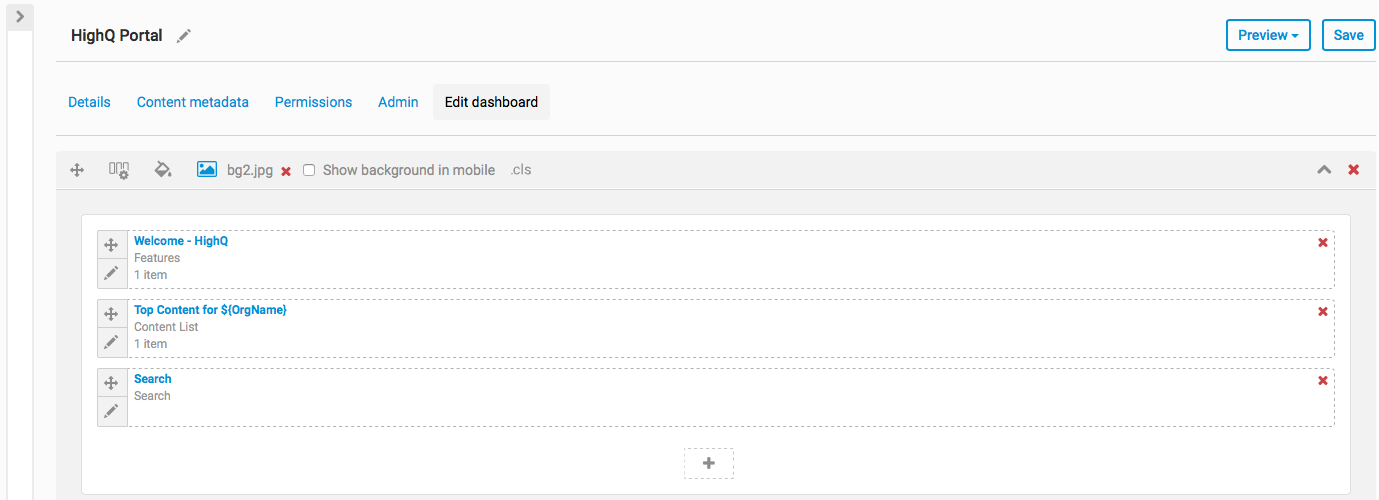This screenshot has height=500, width=1379.
Task: Edit the Search panel with pencil icon
Action: [x=112, y=411]
